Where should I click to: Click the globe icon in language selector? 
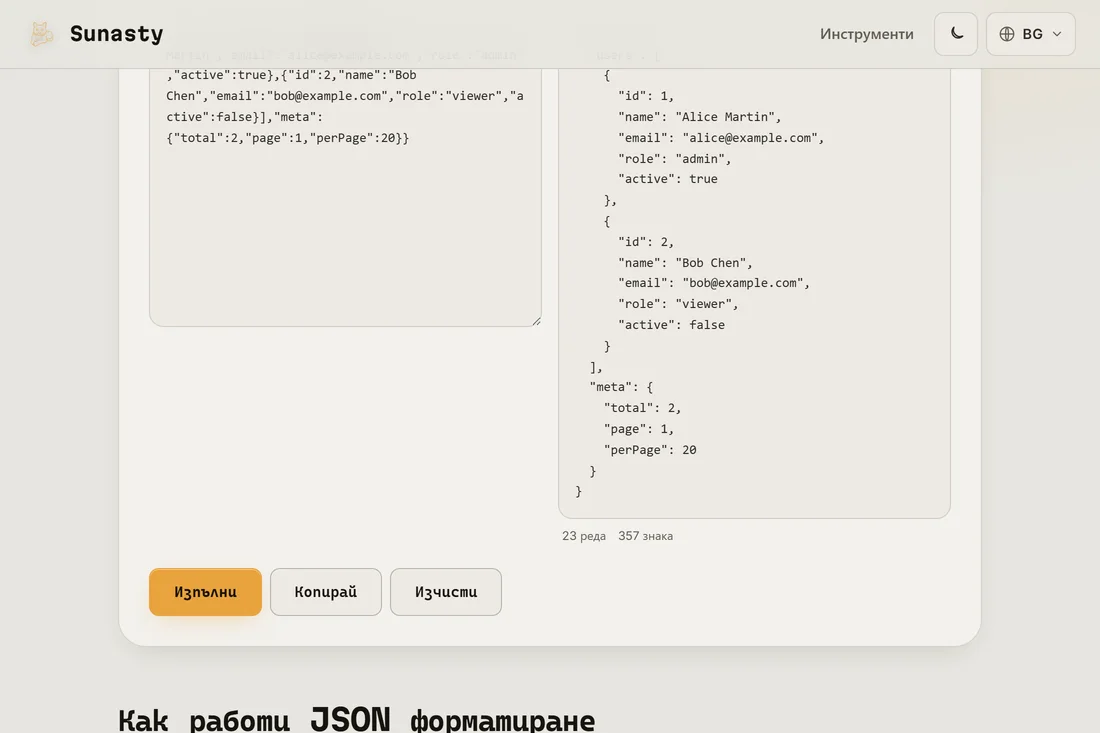1007,34
